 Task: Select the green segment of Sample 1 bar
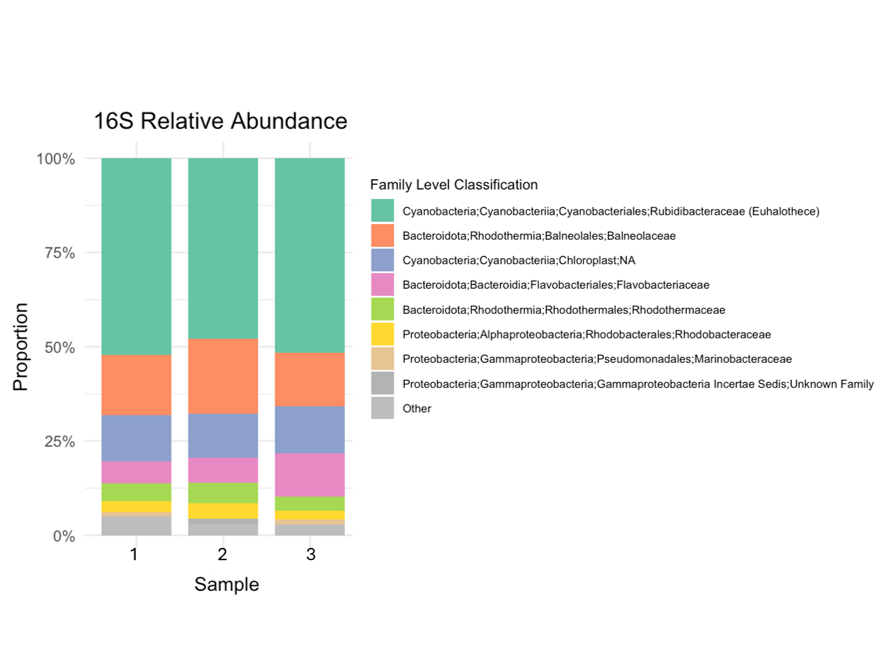click(136, 256)
